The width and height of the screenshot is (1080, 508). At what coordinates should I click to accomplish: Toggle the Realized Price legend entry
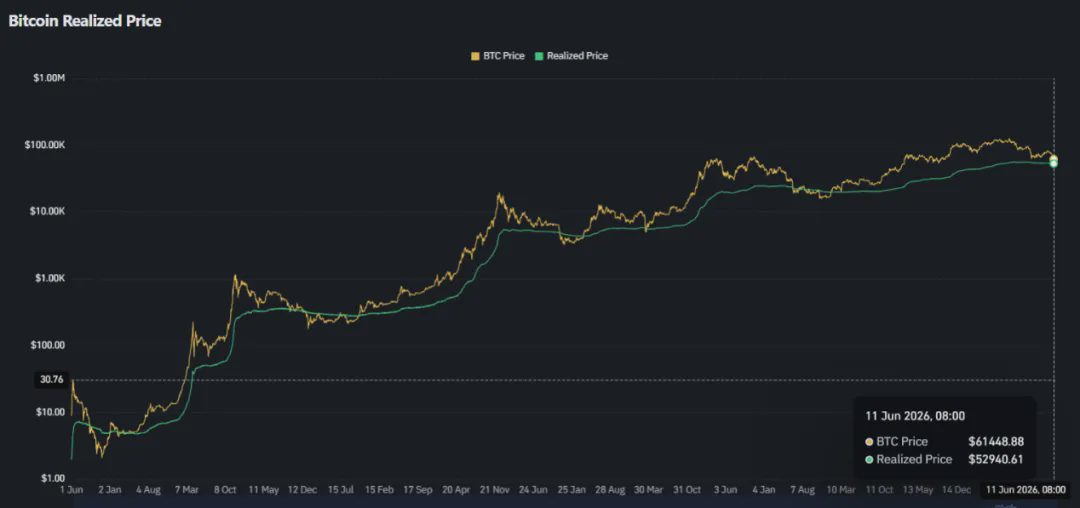pyautogui.click(x=572, y=56)
